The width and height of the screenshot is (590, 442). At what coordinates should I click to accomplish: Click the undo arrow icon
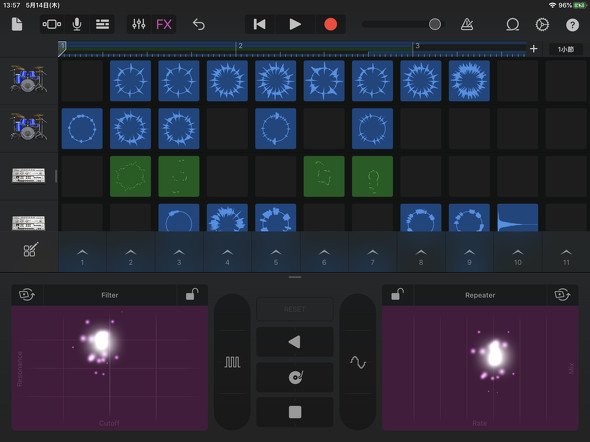coord(199,24)
